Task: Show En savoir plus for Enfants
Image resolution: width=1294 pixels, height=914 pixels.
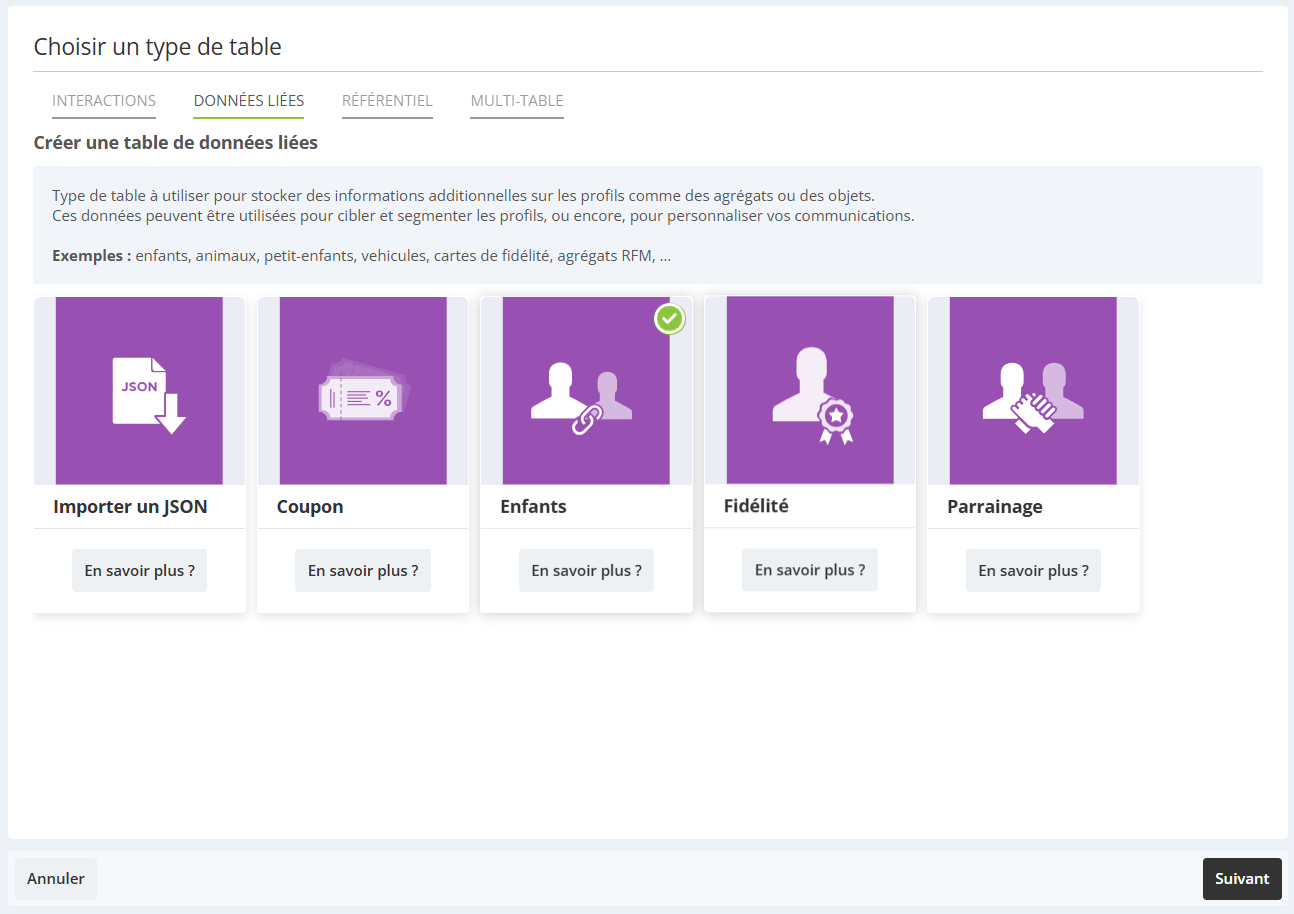Action: [586, 571]
